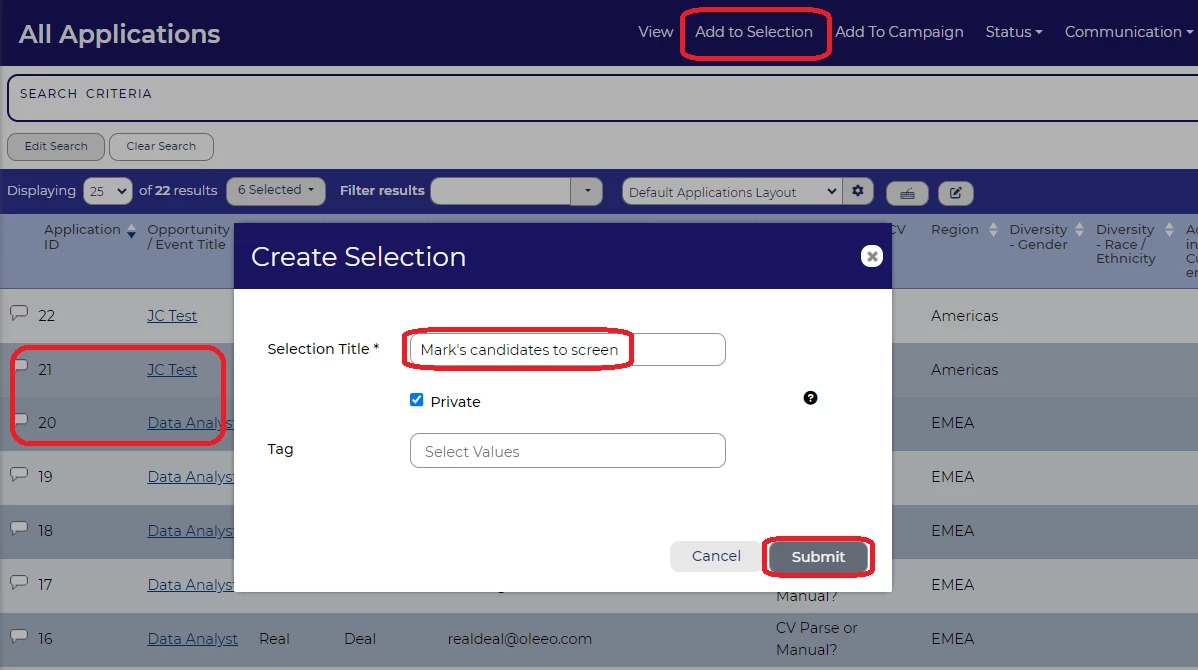Open comment bubble for application 22

click(19, 314)
